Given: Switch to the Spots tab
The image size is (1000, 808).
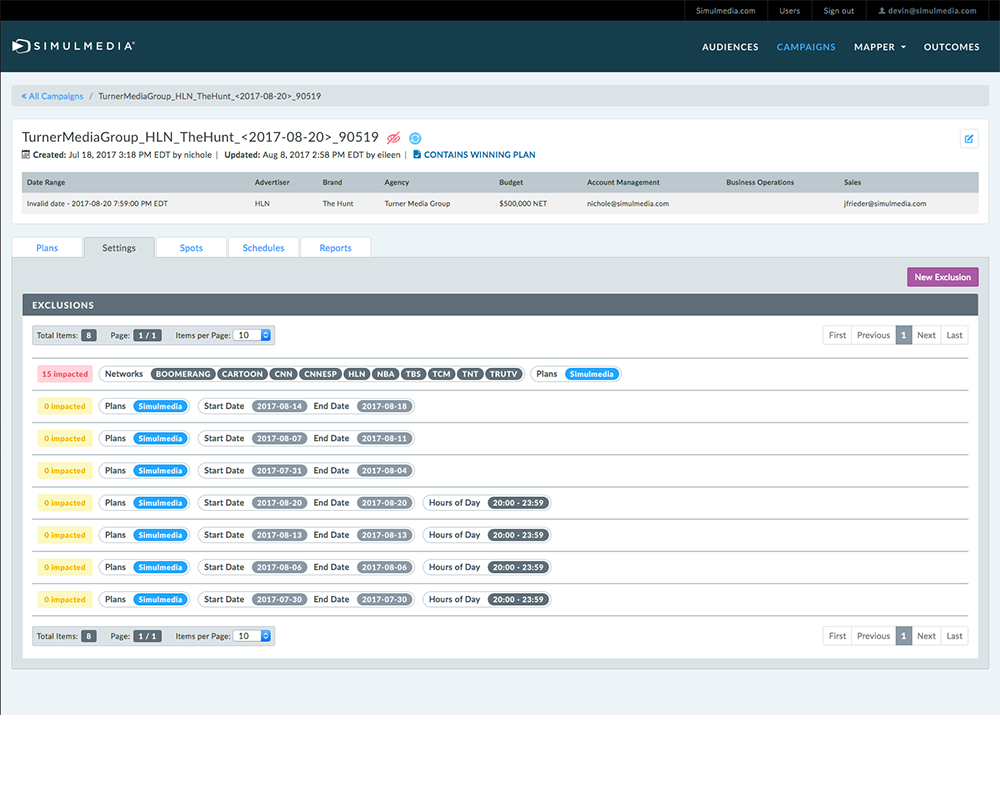Looking at the screenshot, I should [x=191, y=247].
